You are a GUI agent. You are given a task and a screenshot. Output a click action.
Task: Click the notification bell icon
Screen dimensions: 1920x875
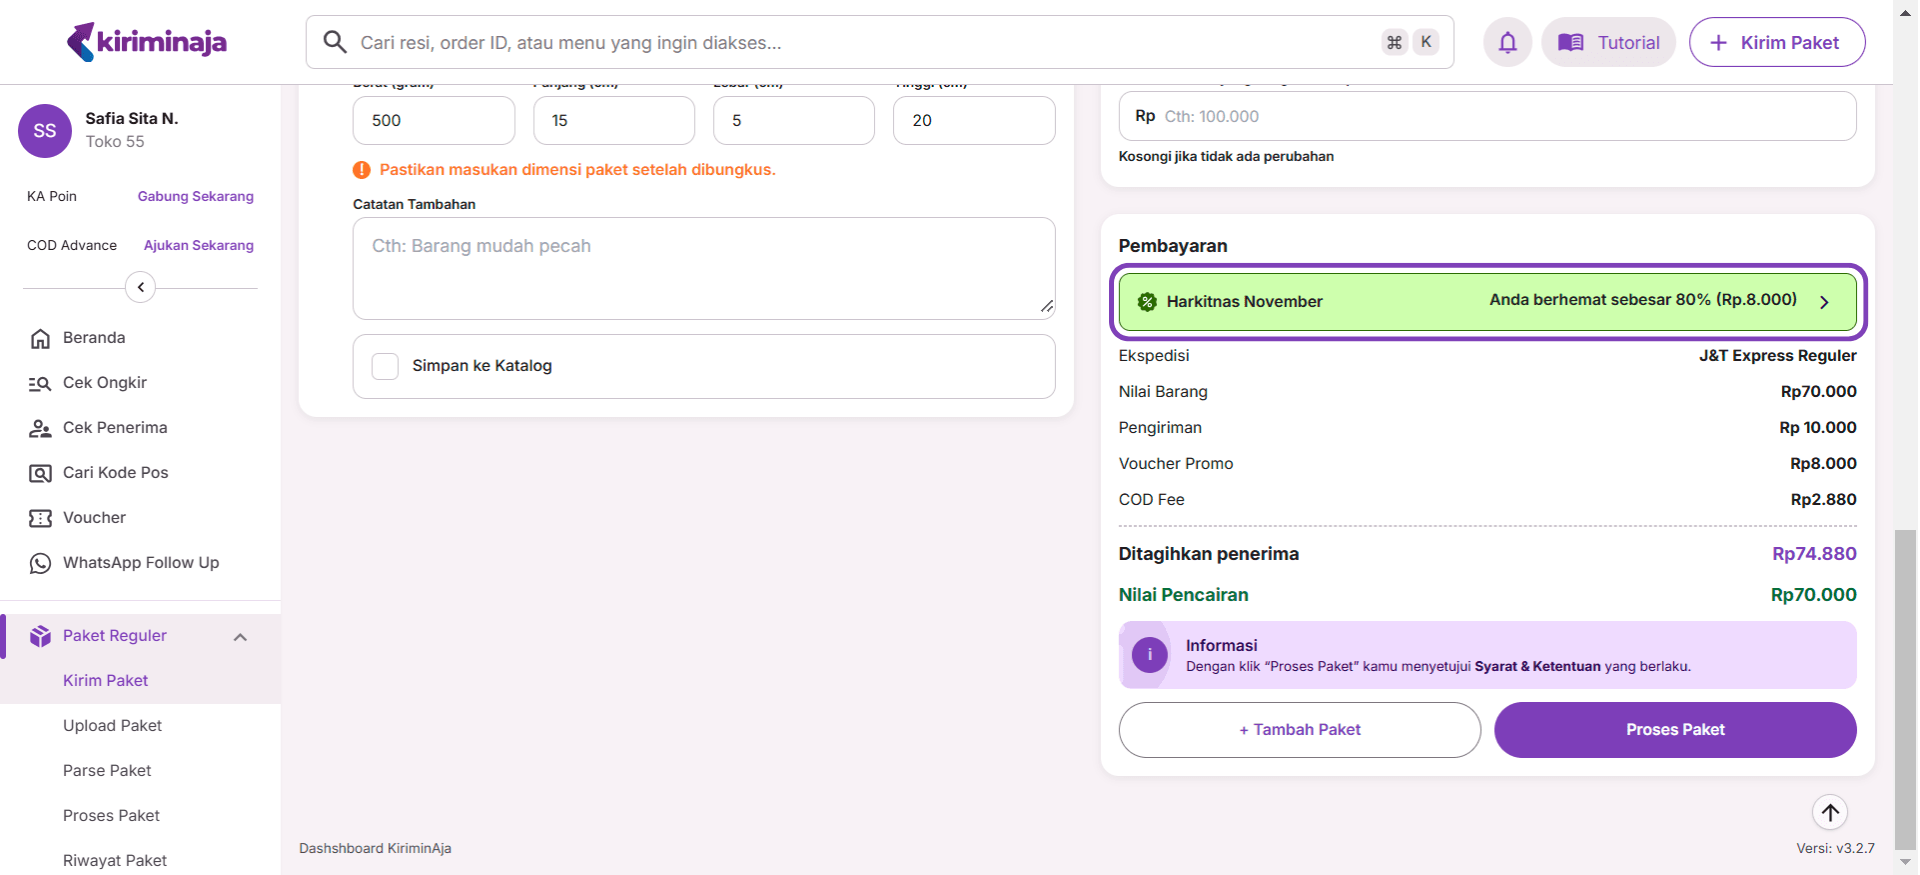1507,43
